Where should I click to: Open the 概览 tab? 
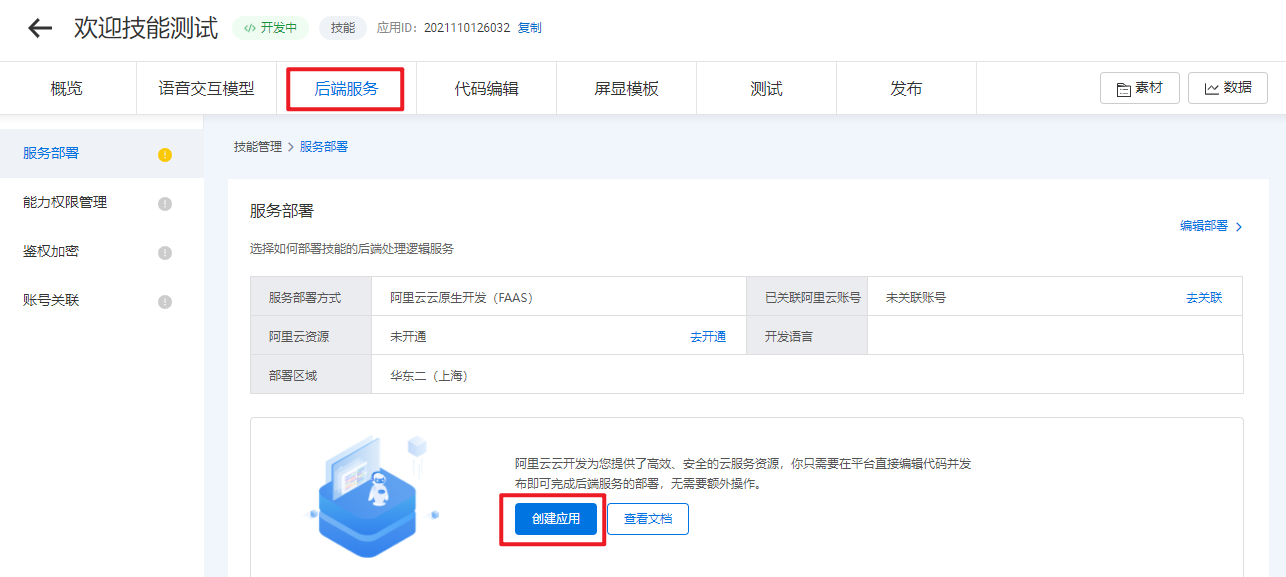pyautogui.click(x=67, y=89)
